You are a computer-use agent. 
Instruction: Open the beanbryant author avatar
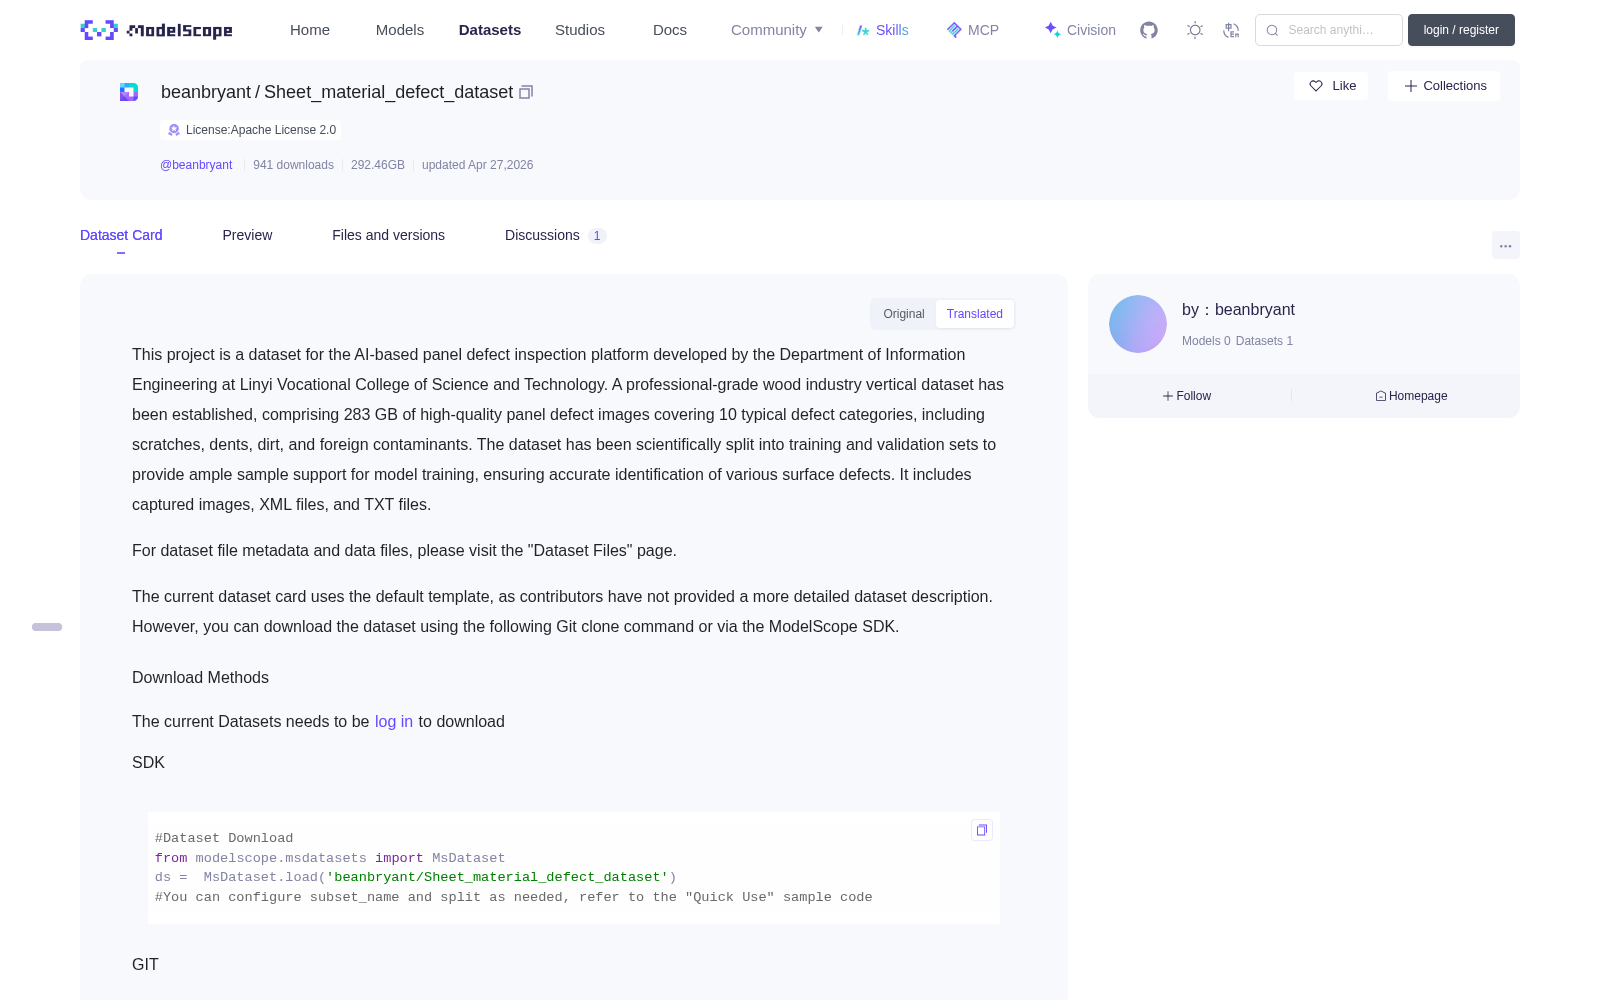pyautogui.click(x=1138, y=324)
